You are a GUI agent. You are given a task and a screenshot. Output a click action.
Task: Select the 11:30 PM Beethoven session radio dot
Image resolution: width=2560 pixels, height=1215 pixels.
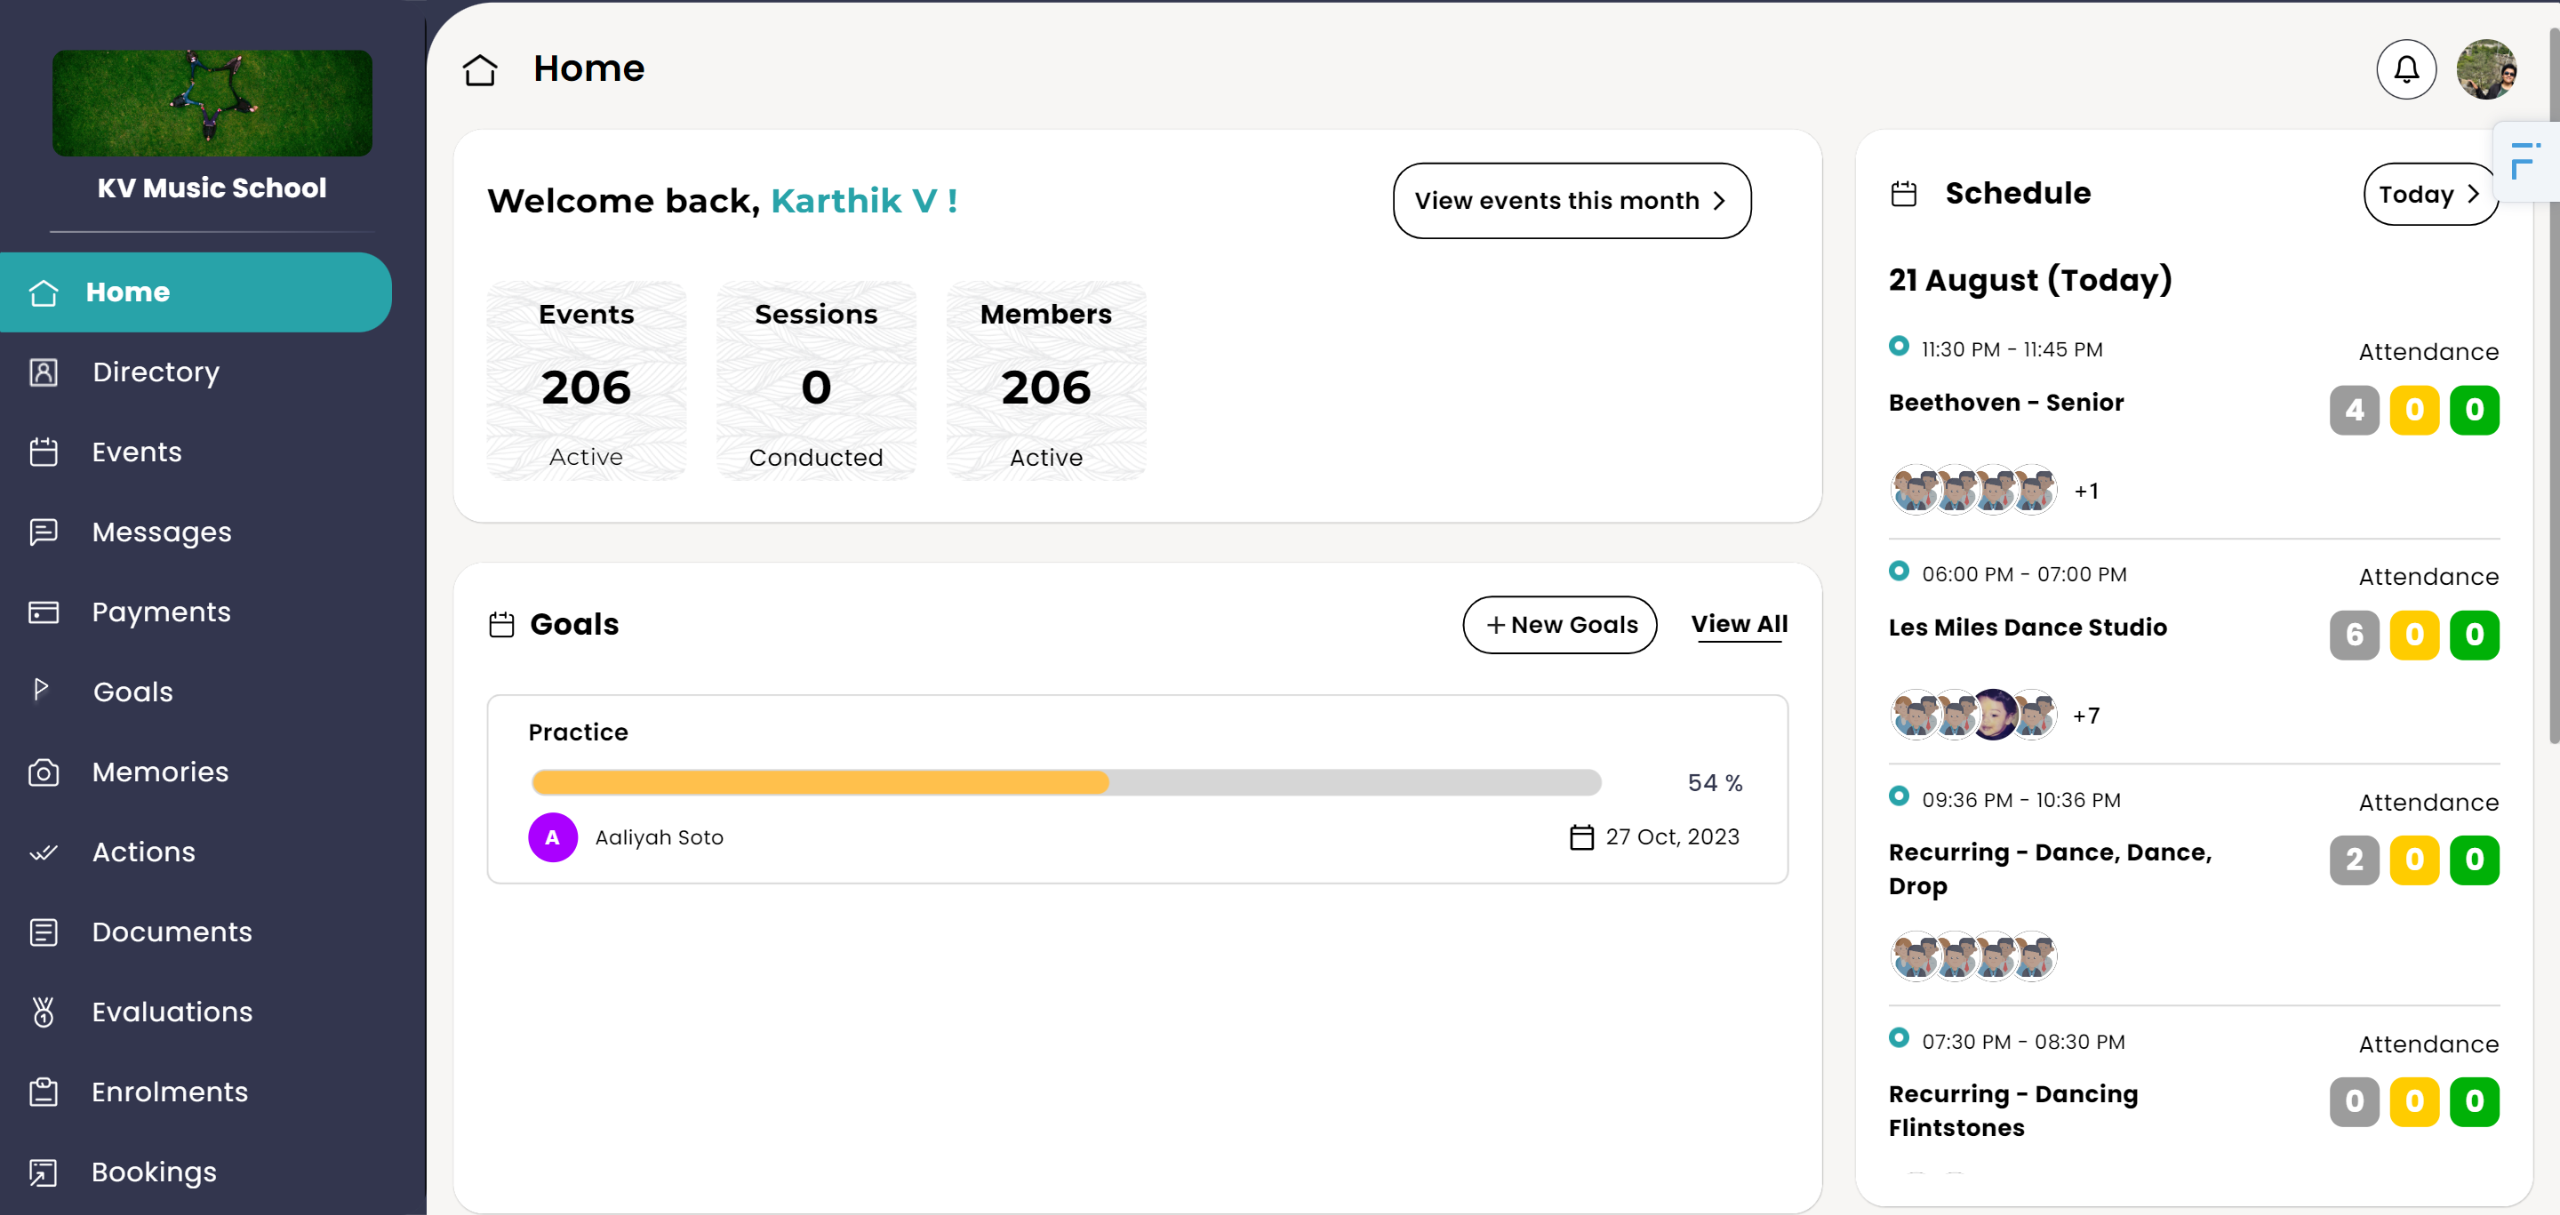coord(1898,346)
